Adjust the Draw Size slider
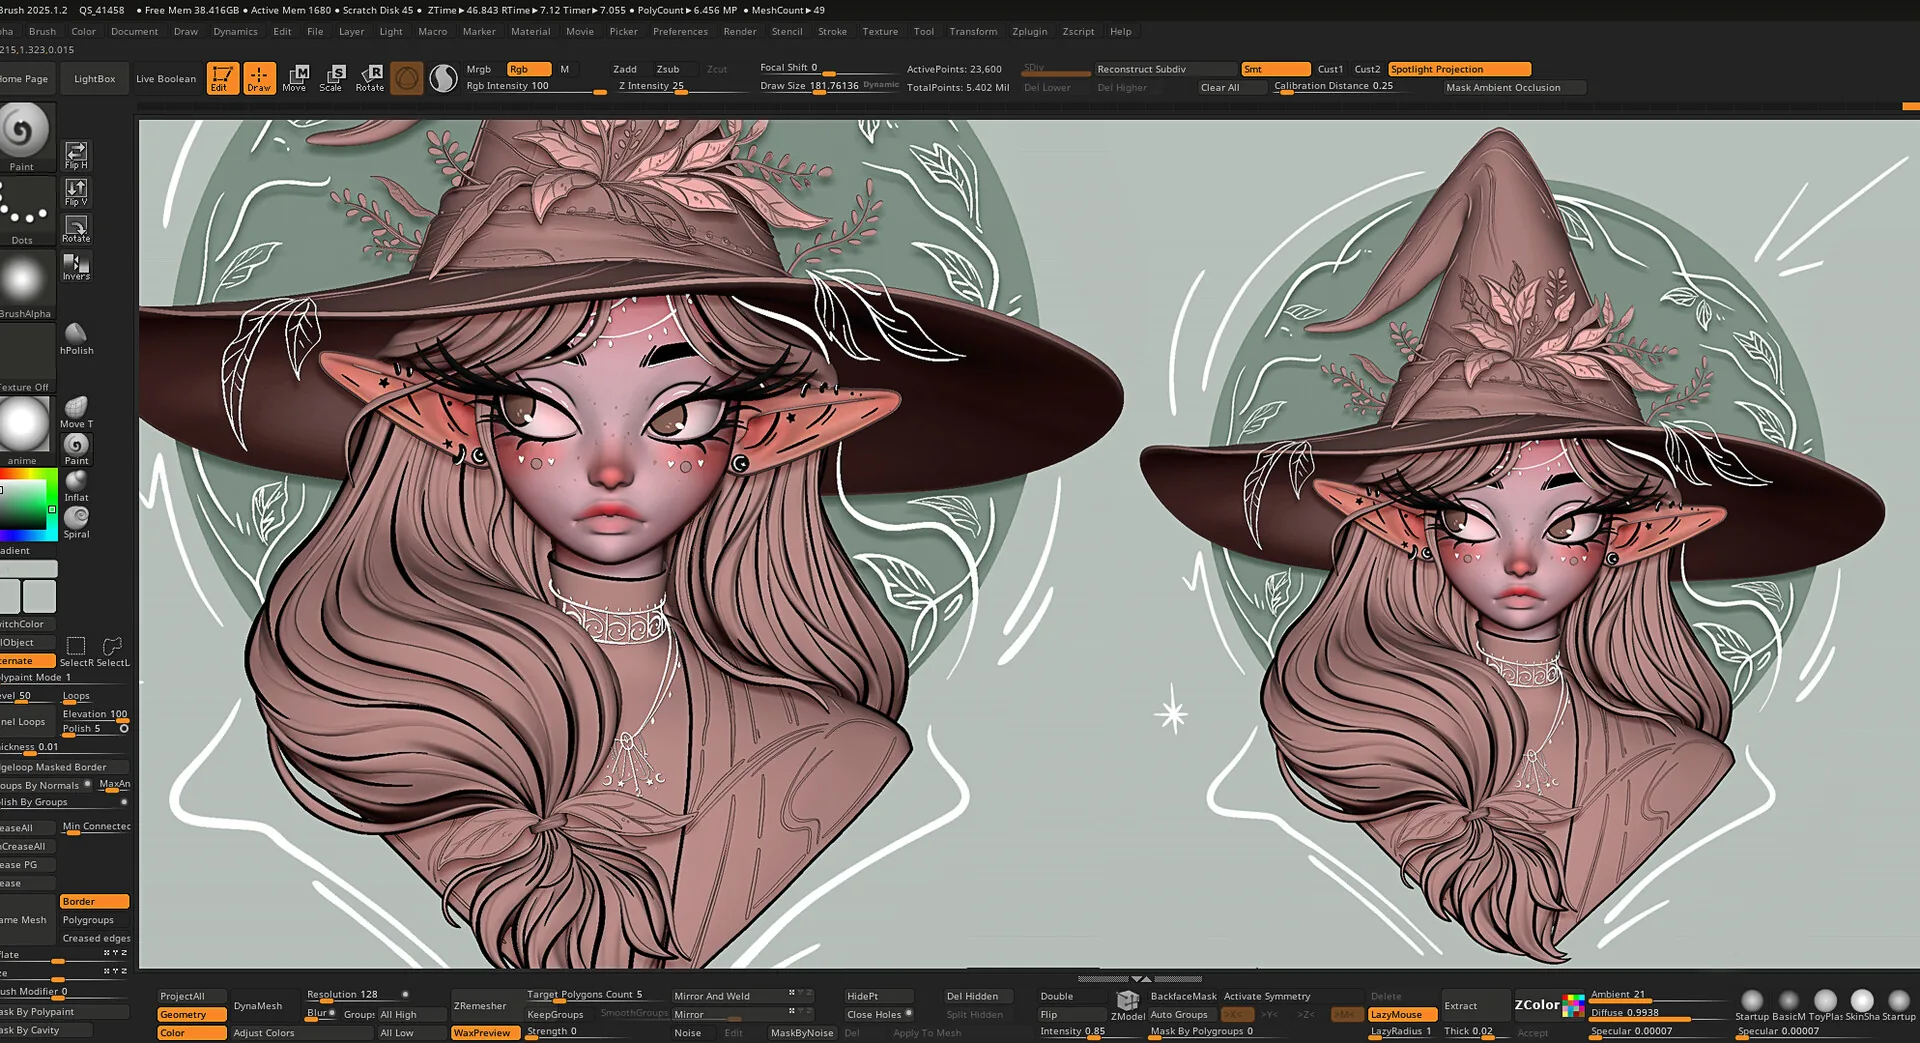The image size is (1920, 1043). 829,87
